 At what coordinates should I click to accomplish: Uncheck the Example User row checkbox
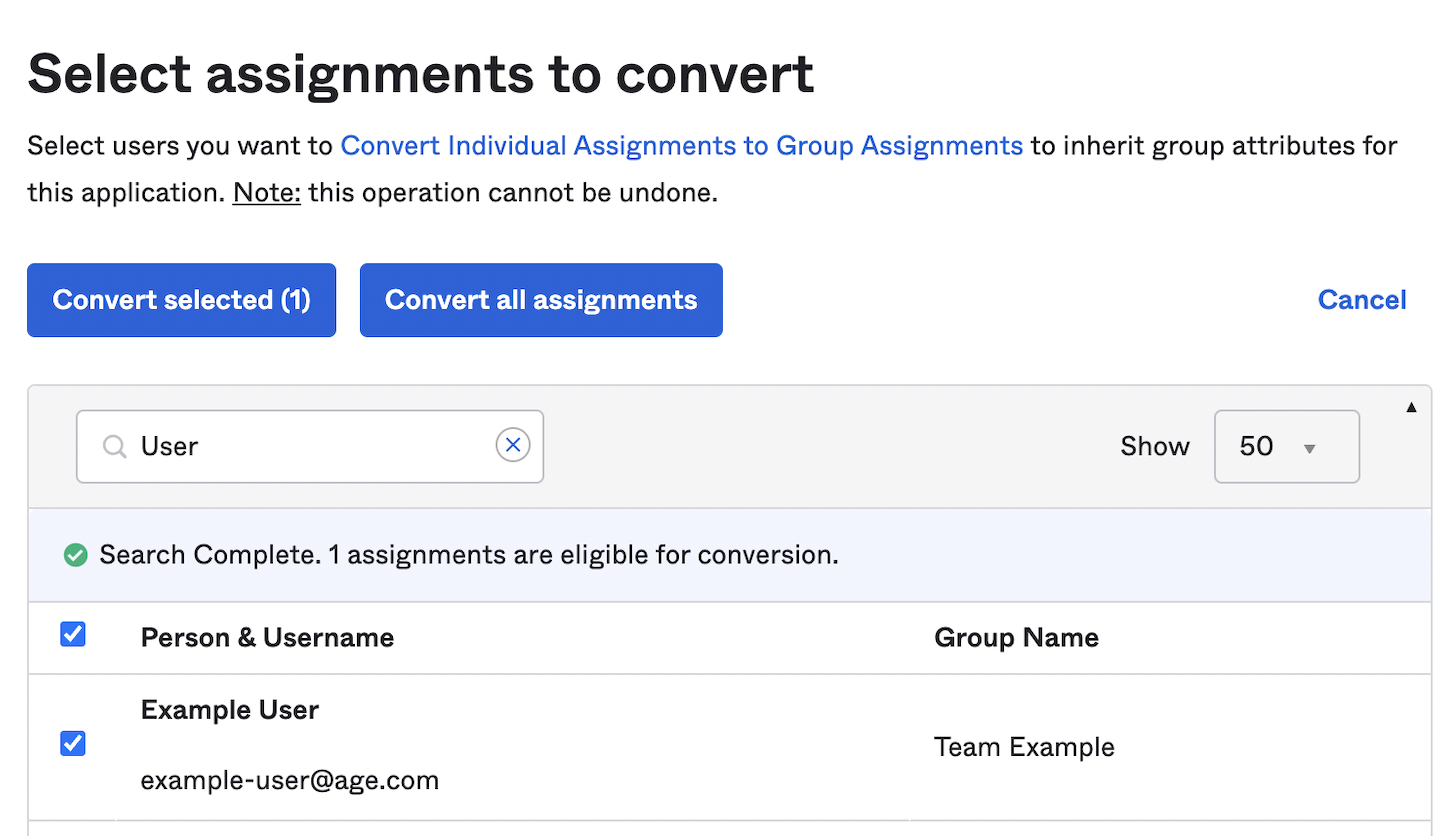pyautogui.click(x=73, y=743)
